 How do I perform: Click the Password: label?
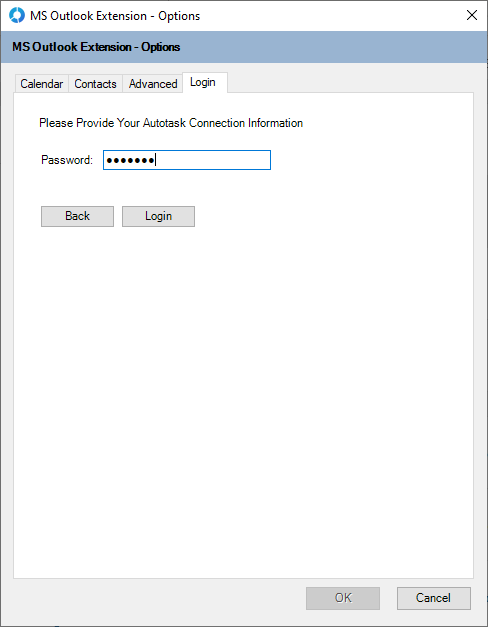click(x=67, y=160)
